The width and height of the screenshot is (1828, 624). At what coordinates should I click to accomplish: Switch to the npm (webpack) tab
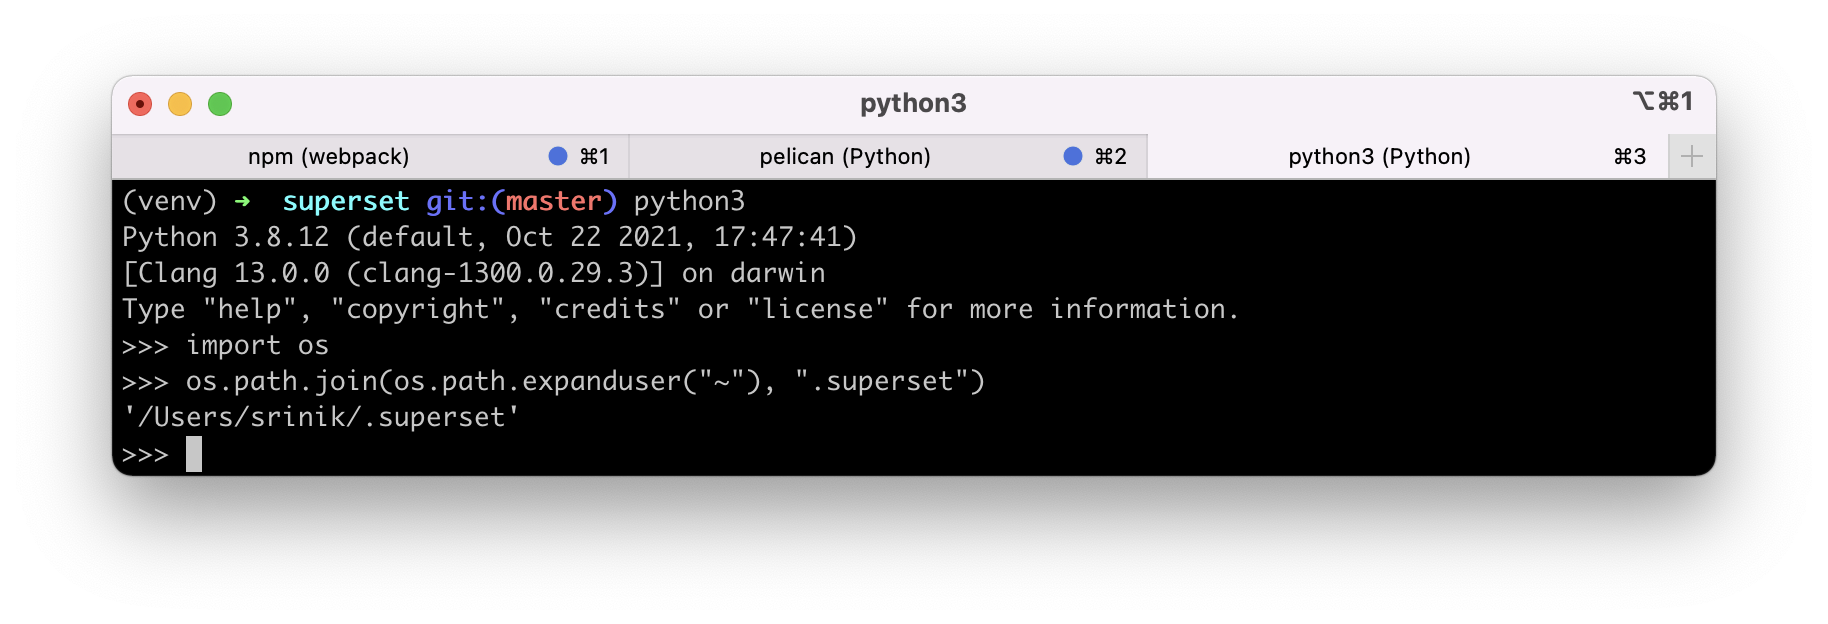pos(370,156)
